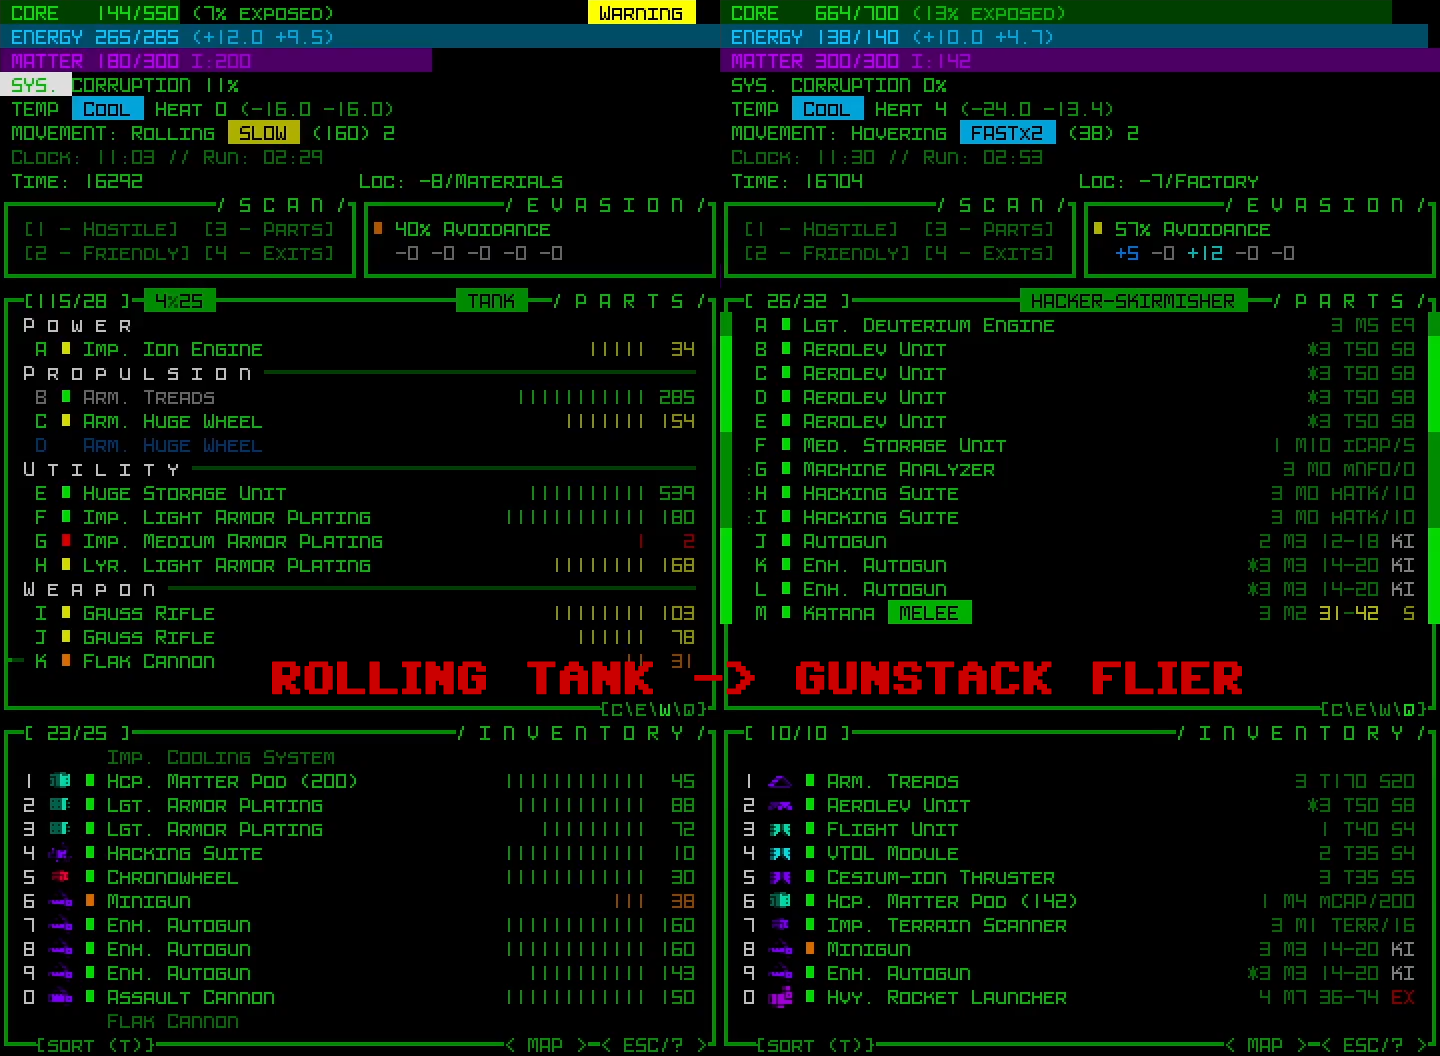Toggle the Imp. Ion Engine power state

pyautogui.click(x=64, y=349)
